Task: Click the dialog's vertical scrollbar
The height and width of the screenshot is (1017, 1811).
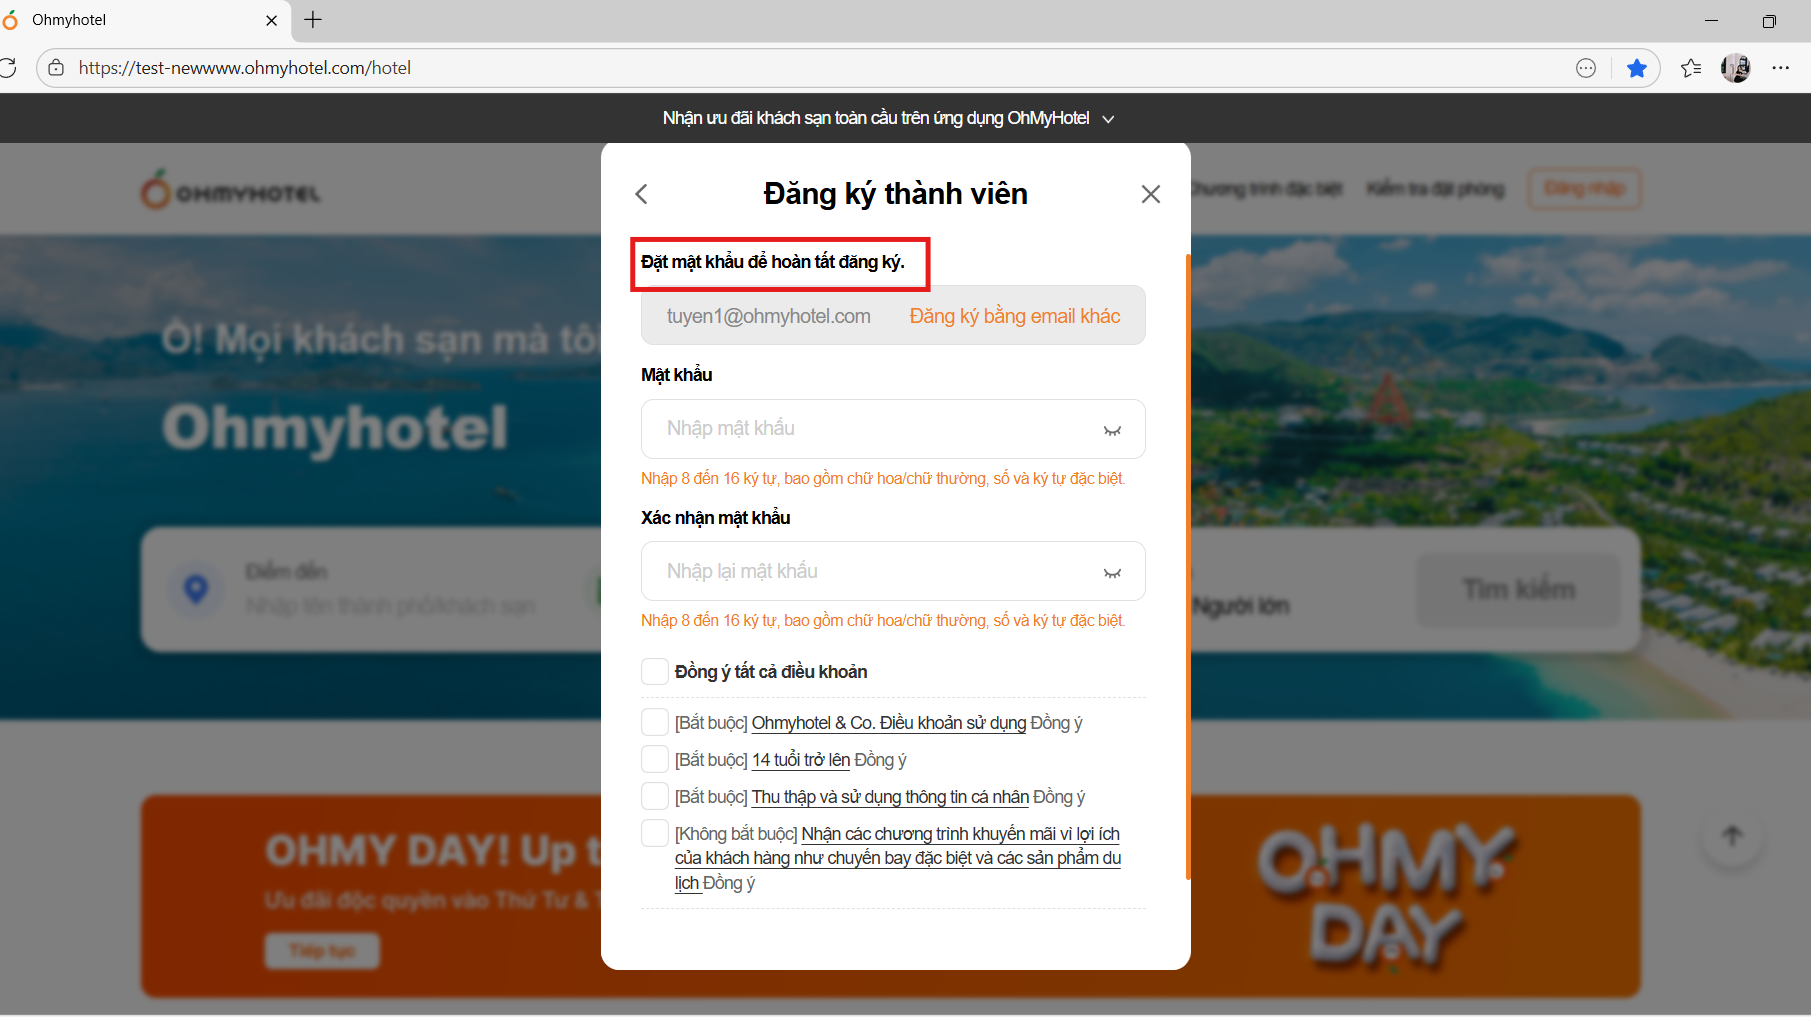Action: pyautogui.click(x=1188, y=567)
